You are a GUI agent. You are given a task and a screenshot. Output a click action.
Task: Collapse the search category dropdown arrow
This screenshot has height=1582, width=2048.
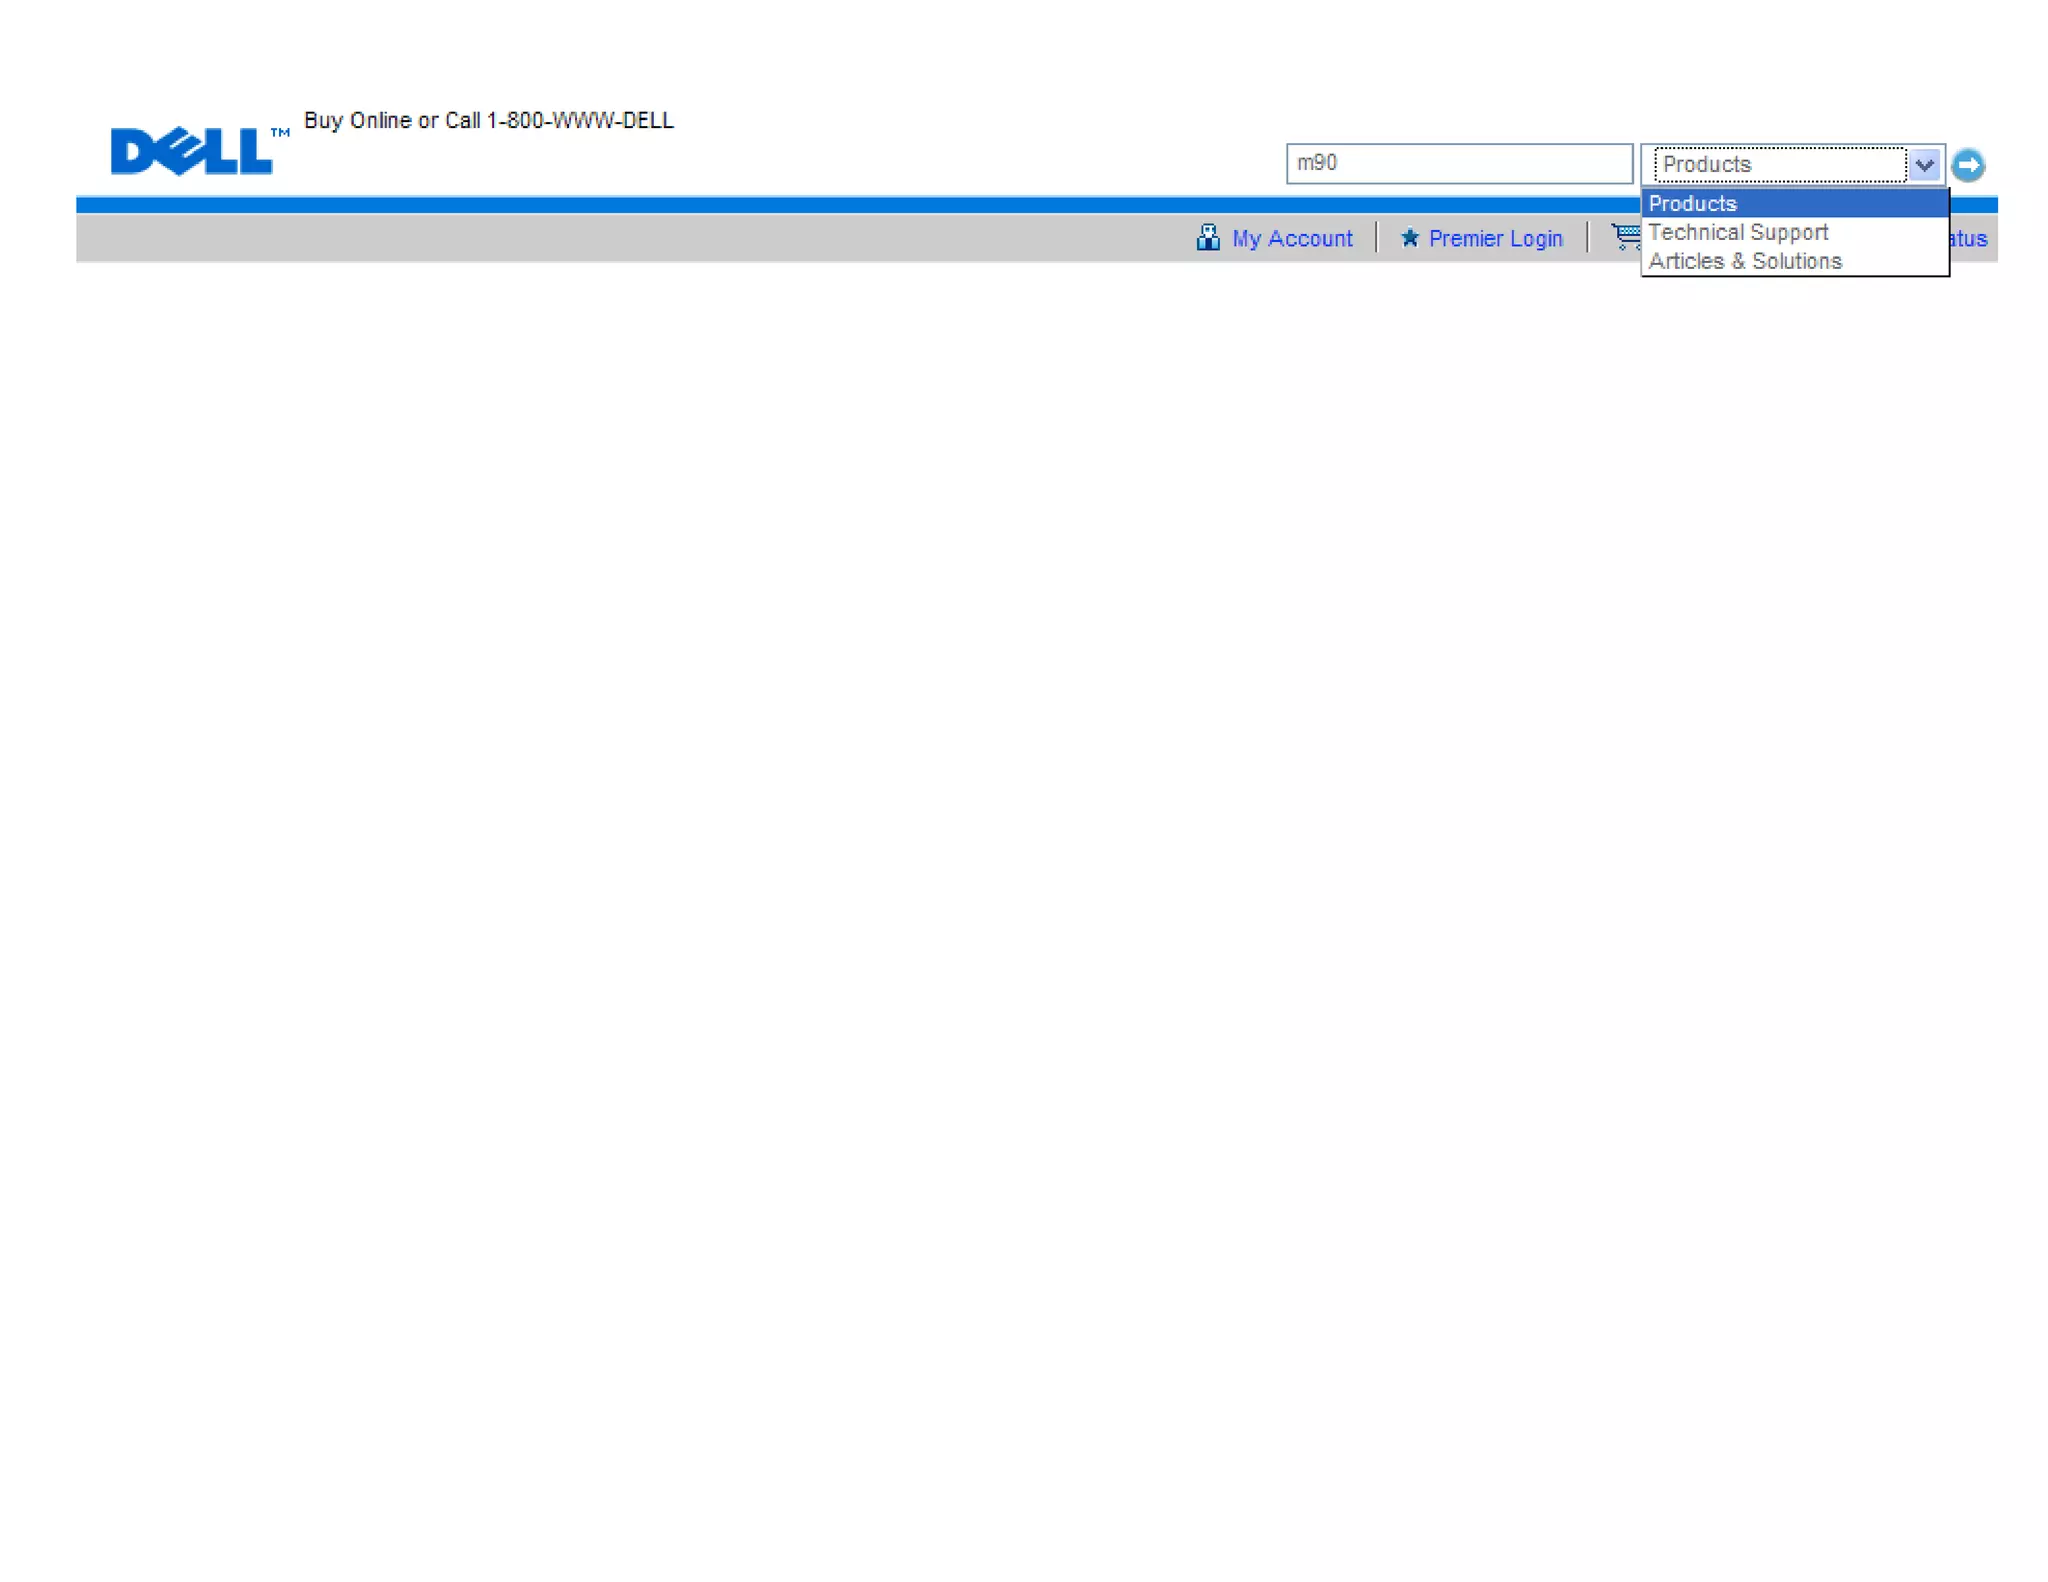pyautogui.click(x=1923, y=165)
